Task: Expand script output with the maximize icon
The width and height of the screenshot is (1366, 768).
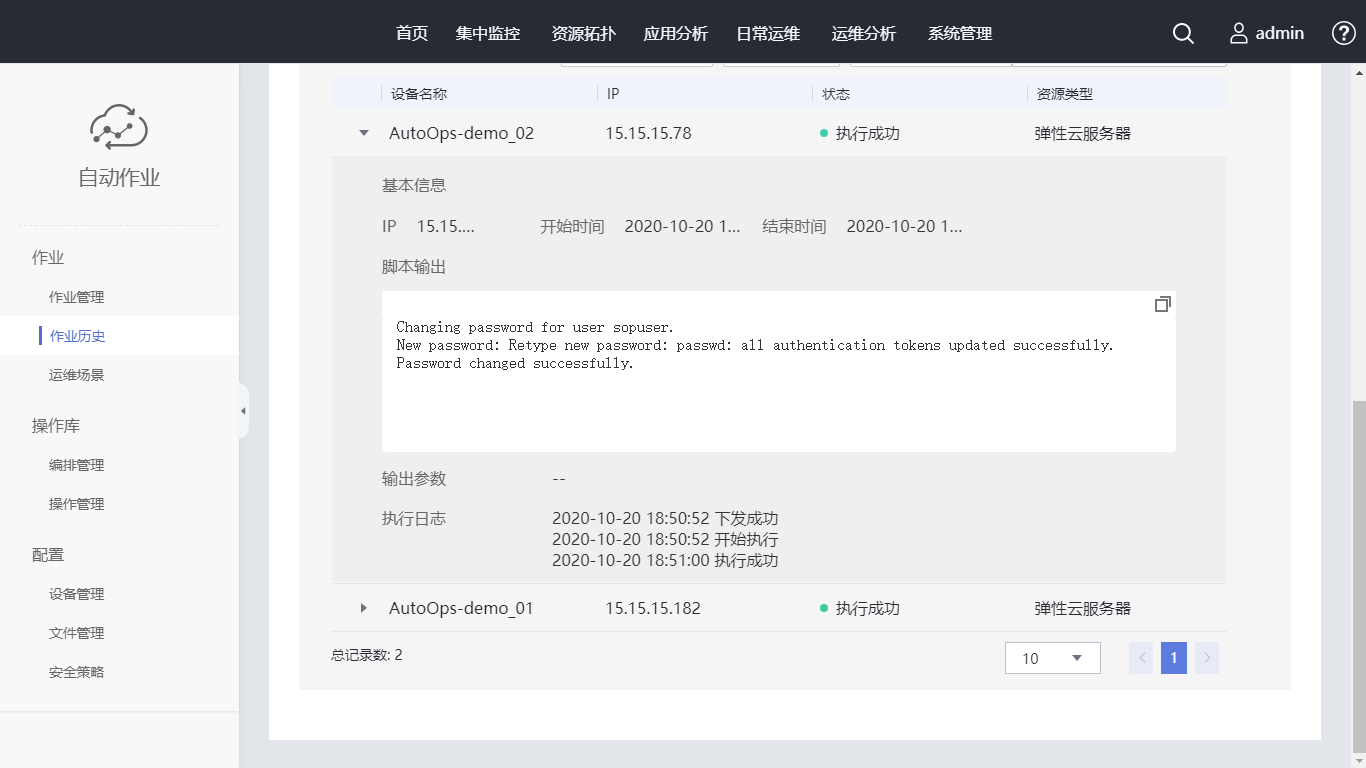Action: (x=1162, y=304)
